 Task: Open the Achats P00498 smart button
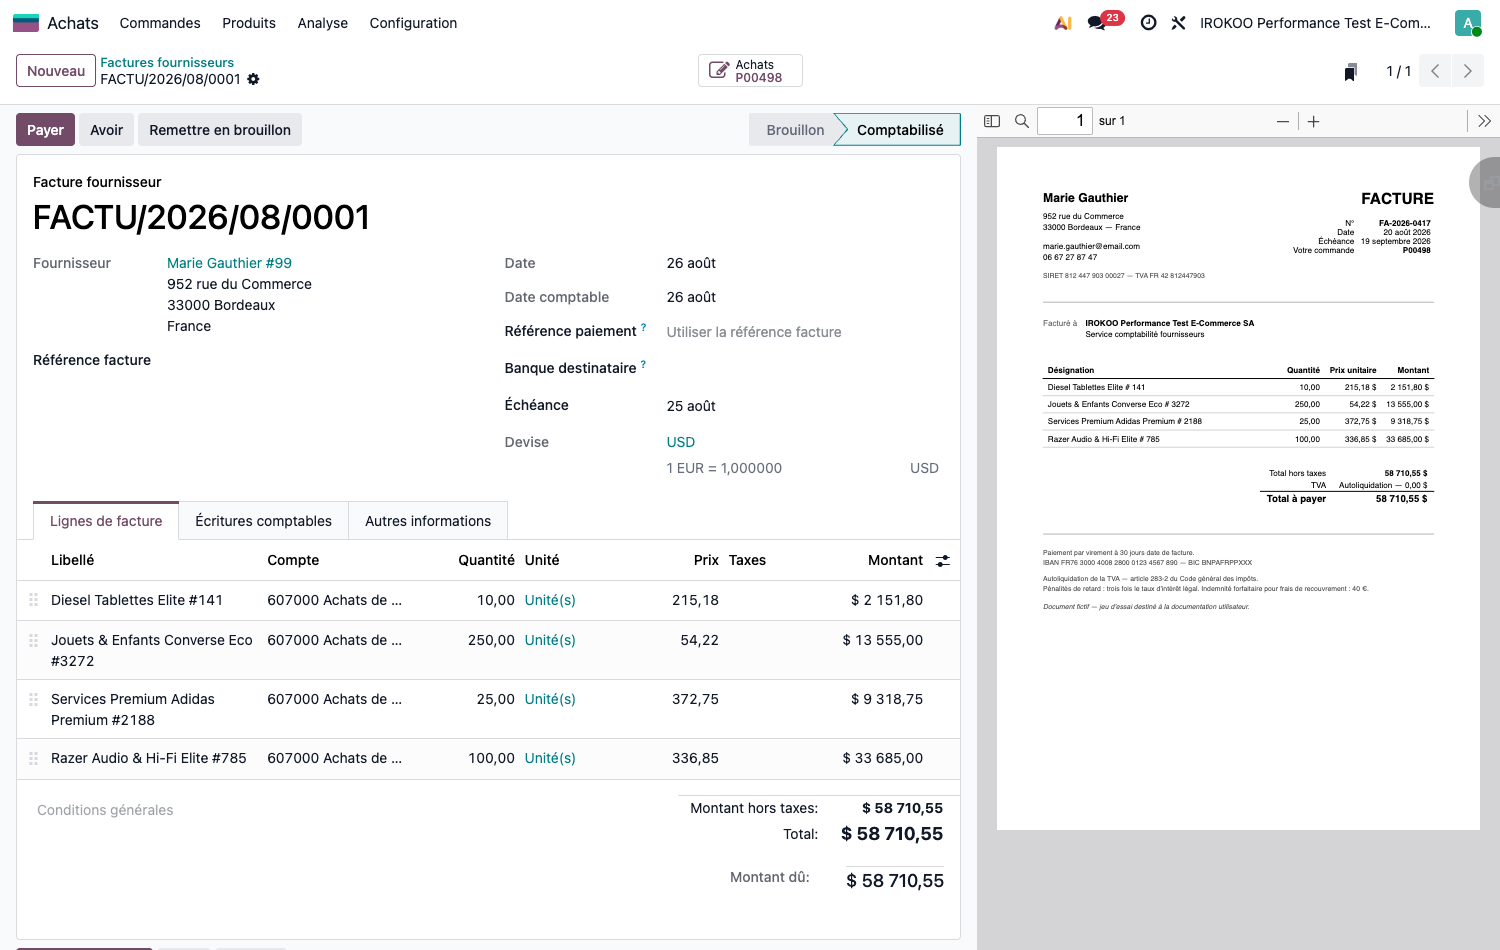750,71
